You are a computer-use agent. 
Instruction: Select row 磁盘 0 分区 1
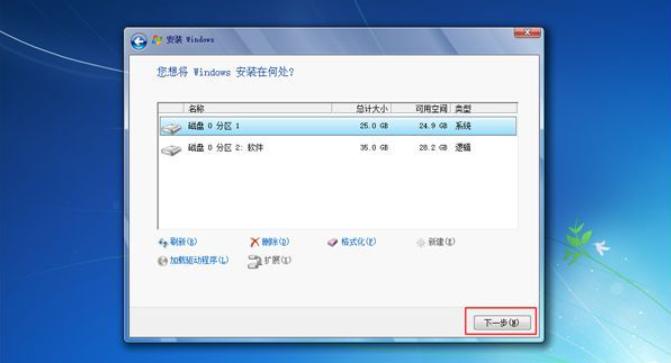338,126
